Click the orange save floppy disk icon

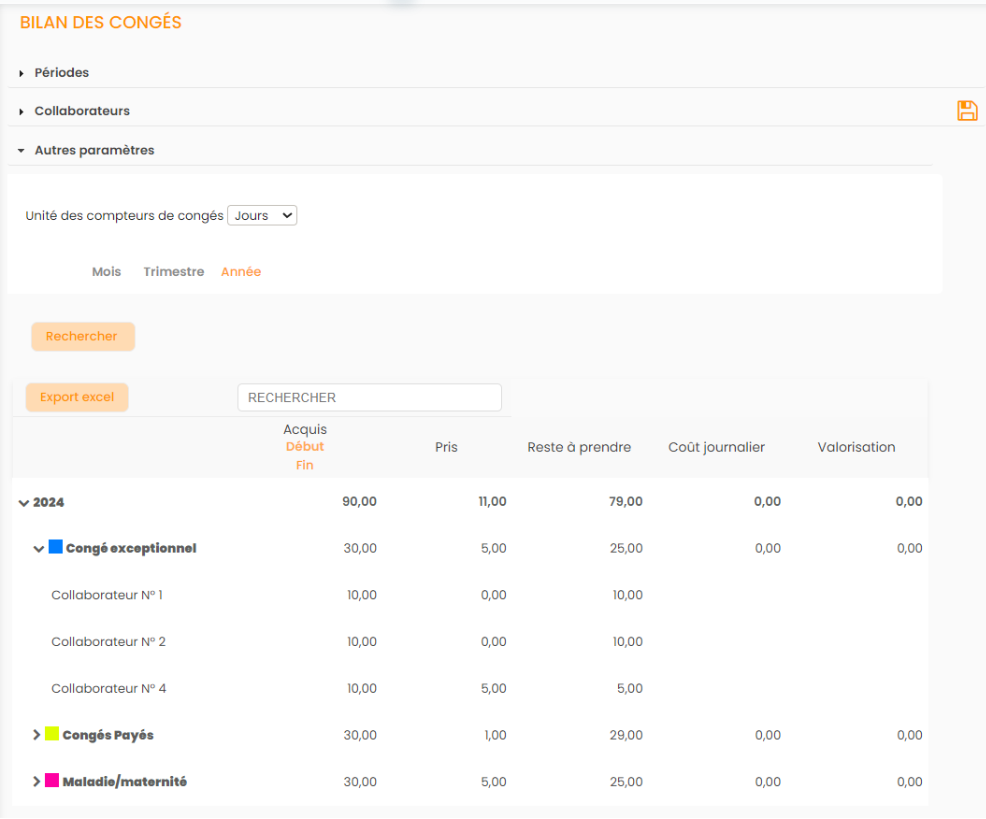pos(967,111)
